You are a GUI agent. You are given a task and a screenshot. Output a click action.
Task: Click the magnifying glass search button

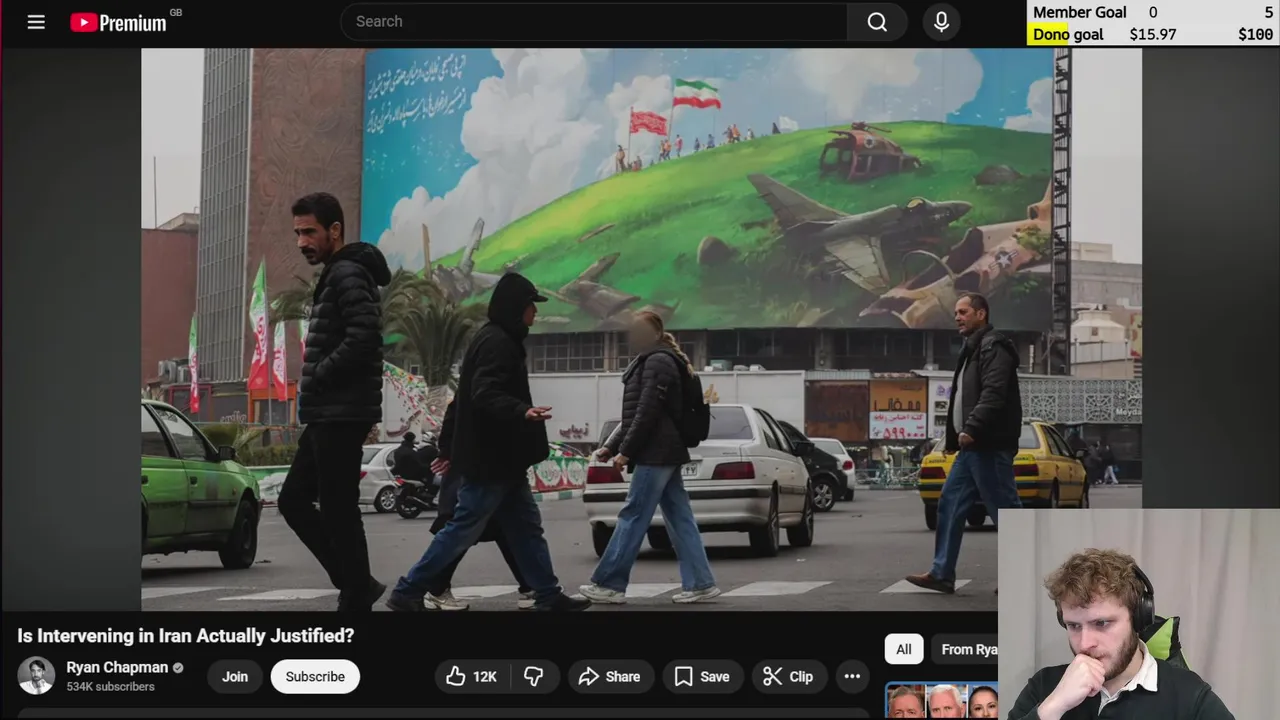pyautogui.click(x=877, y=22)
